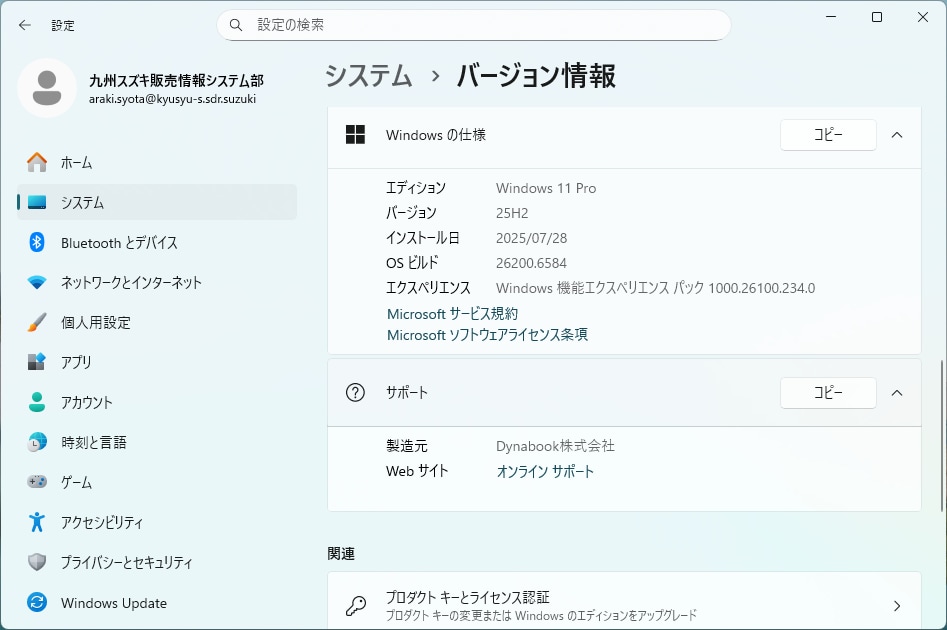Click the Accessibility figure icon

point(37,522)
